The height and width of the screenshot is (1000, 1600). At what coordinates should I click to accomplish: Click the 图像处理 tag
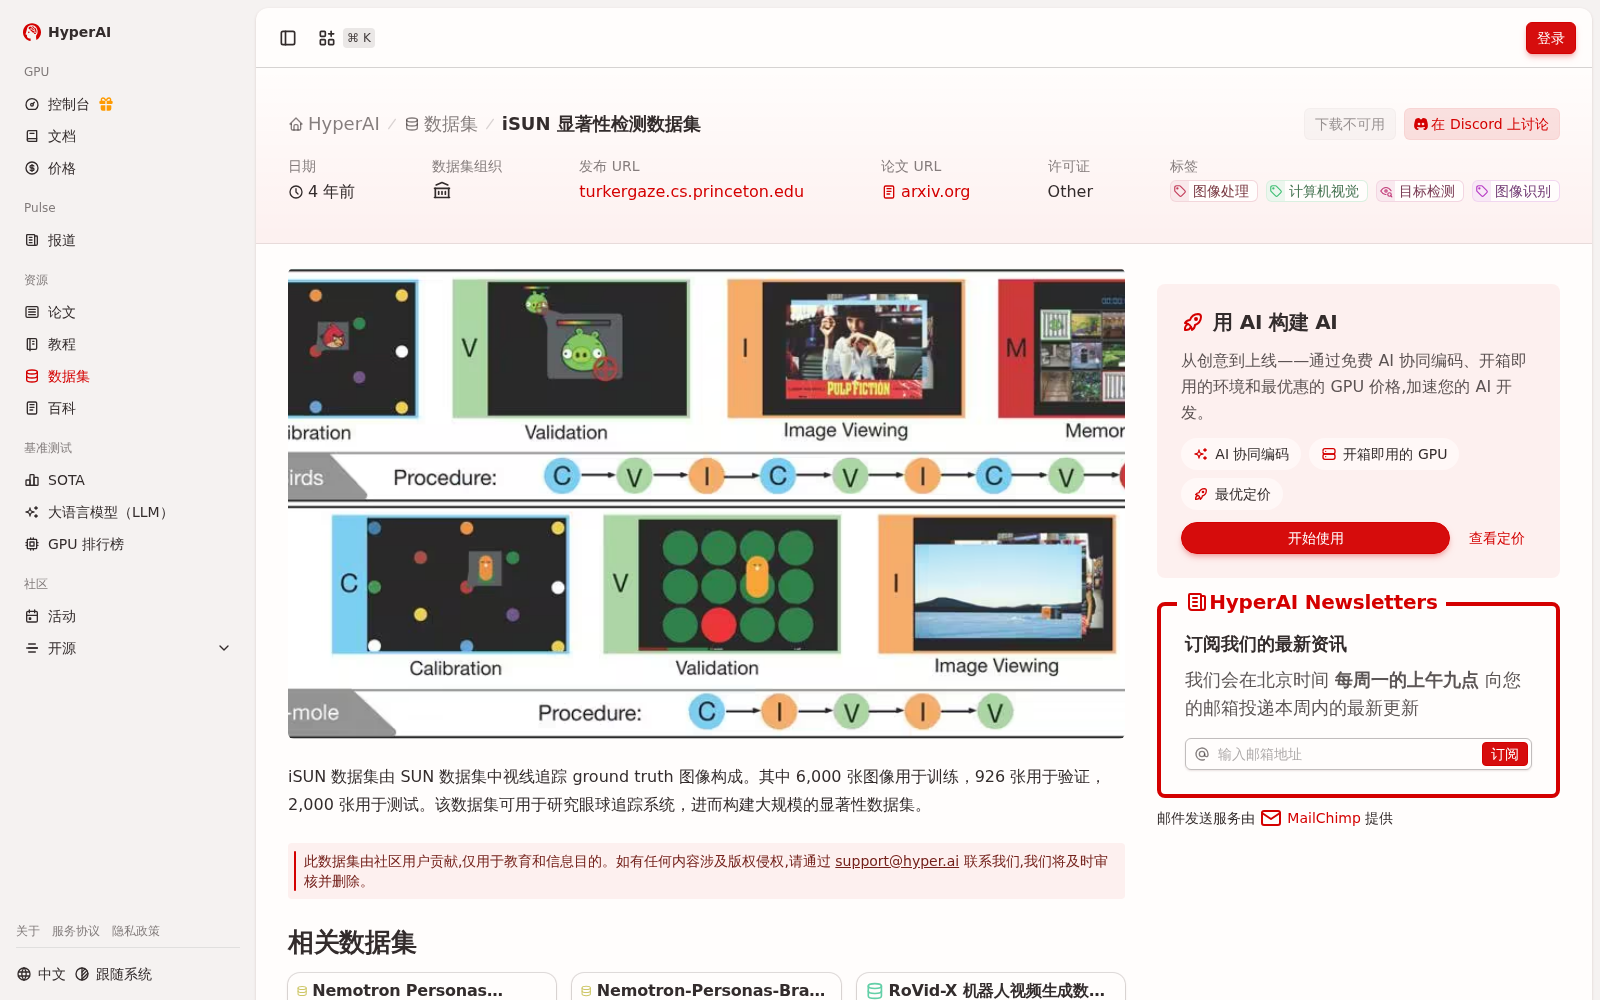[x=1213, y=191]
